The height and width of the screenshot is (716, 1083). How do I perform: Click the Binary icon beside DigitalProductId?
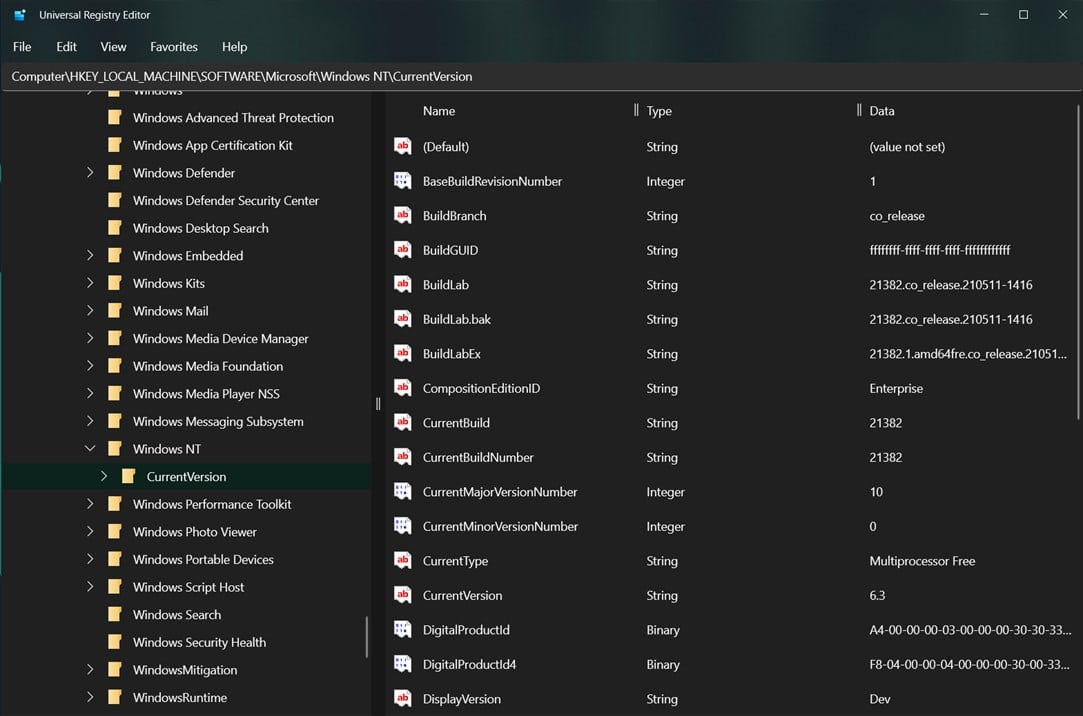pyautogui.click(x=401, y=630)
